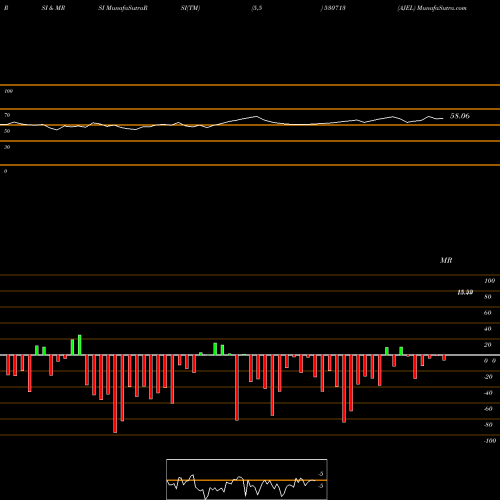This screenshot has height=500, width=500.
Task: Click the 30 level label on RSI axis
Action: tap(7, 147)
